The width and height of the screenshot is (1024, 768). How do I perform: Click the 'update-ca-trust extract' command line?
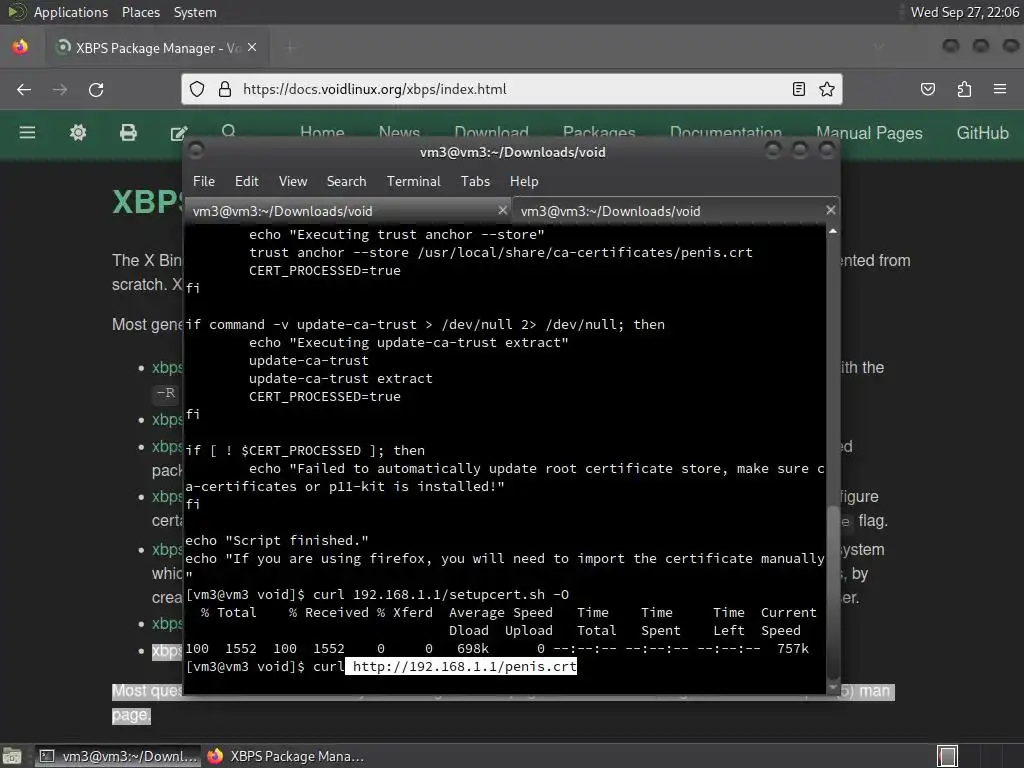[x=340, y=379]
